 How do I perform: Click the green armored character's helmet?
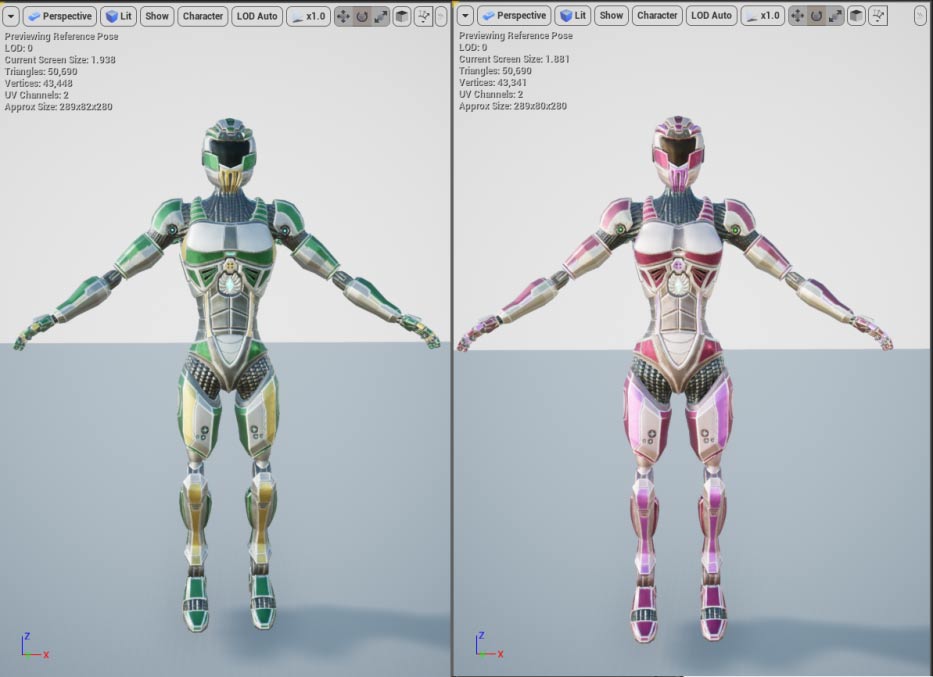tap(229, 152)
